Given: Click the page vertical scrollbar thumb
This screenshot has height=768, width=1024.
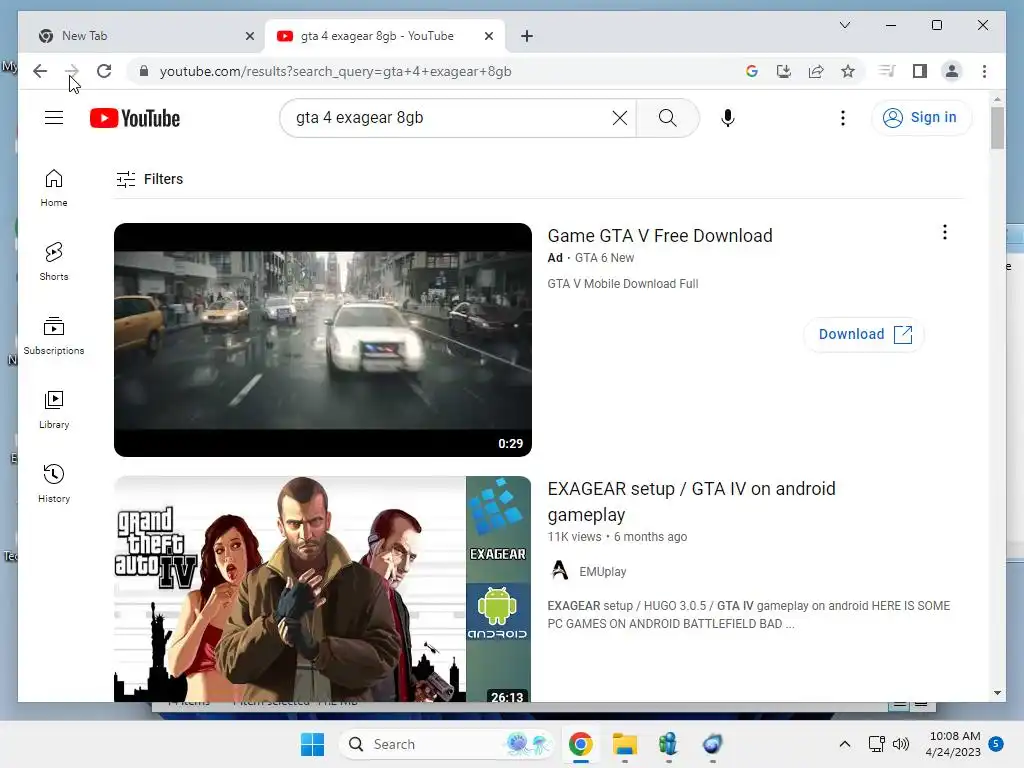Looking at the screenshot, I should 997,128.
